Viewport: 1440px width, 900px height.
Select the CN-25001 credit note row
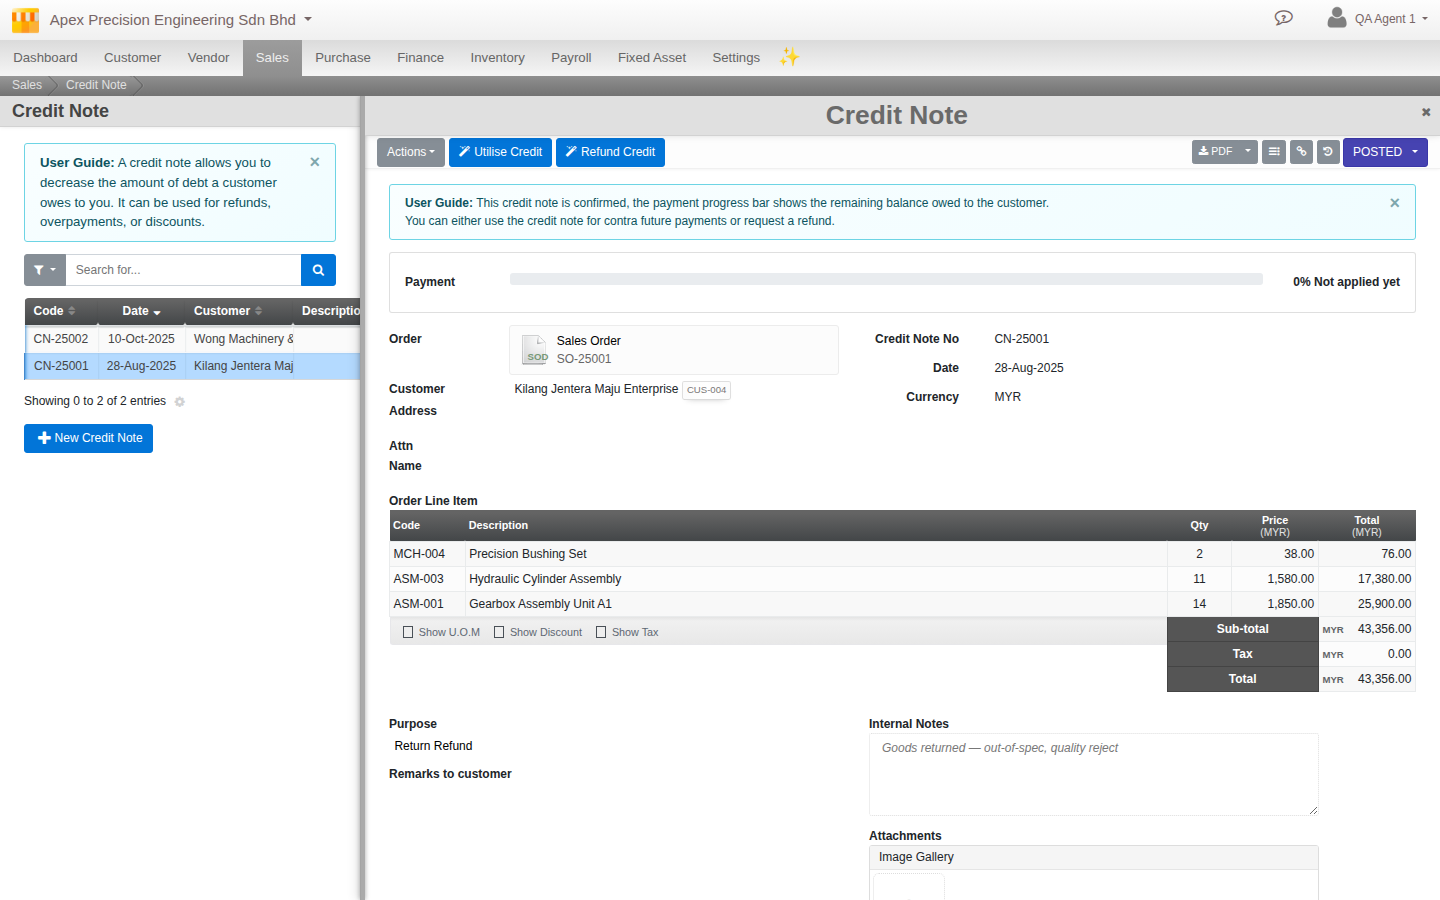point(192,366)
